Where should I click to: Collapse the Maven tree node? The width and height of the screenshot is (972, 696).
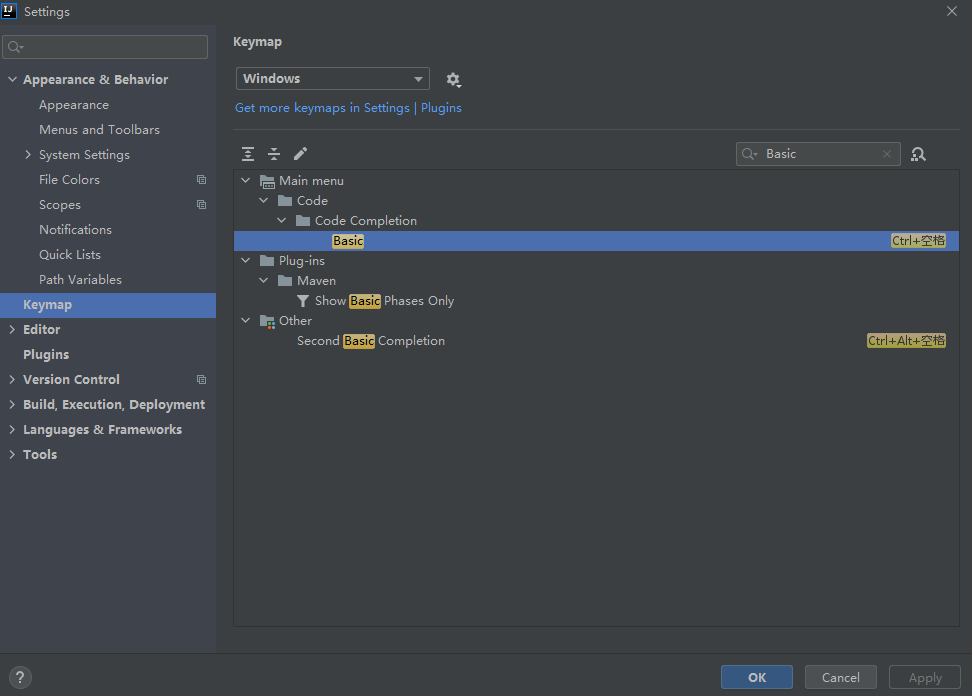pyautogui.click(x=264, y=281)
